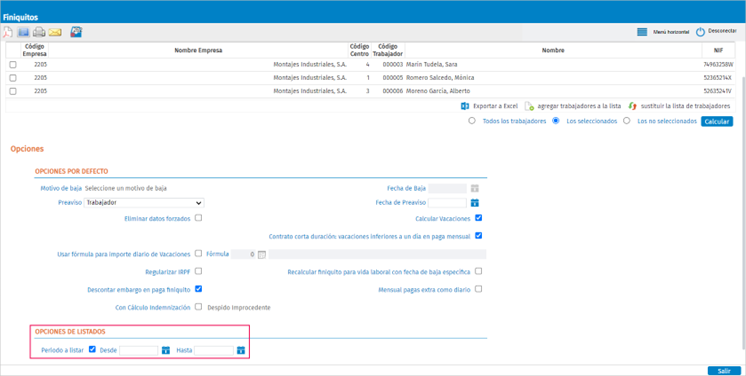
Task: Select the Todos los trabajadores radio button
Action: coord(472,121)
